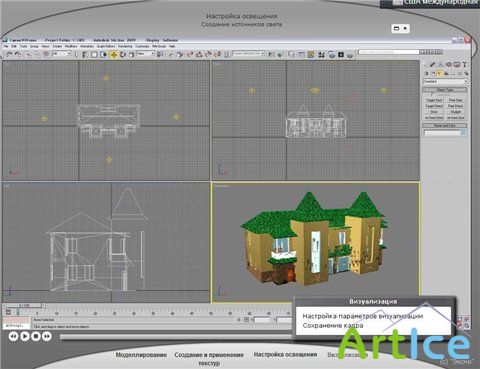Activate the Select Object arrow tool
480x369 pixels.
[76, 54]
